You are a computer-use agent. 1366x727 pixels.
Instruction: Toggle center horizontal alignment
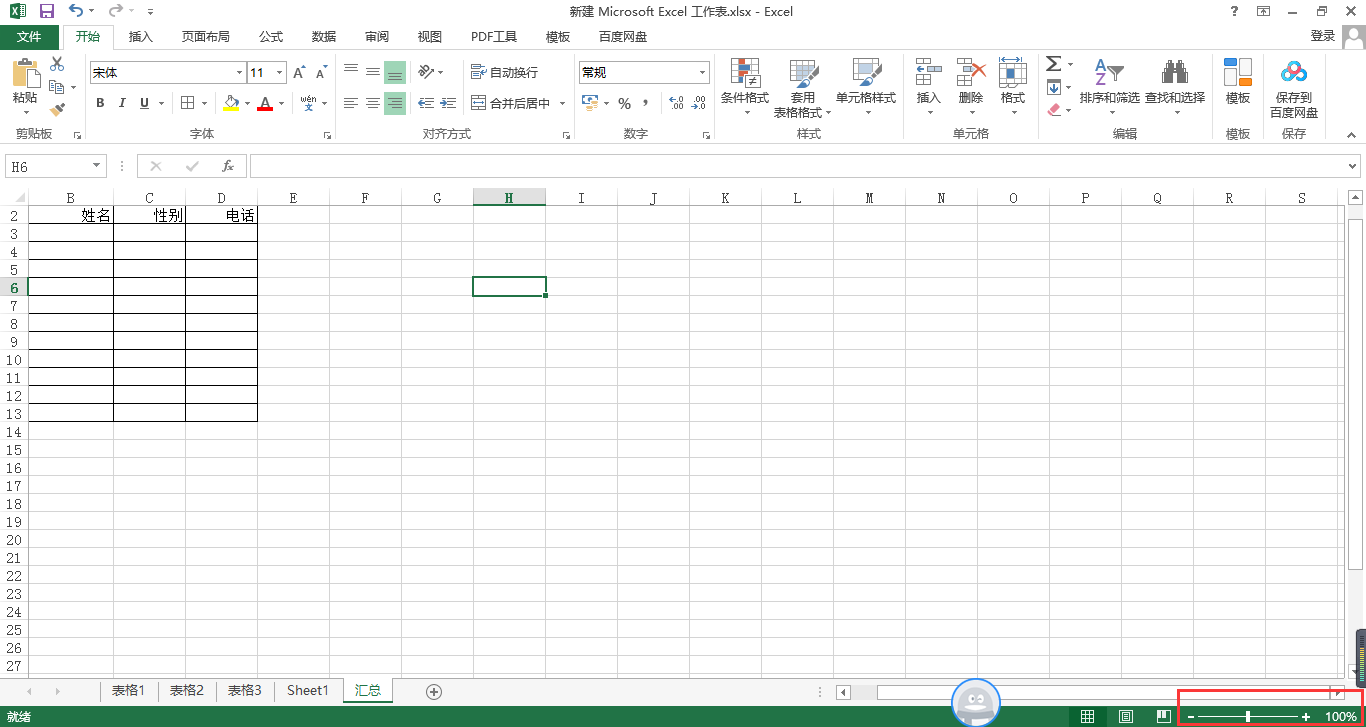click(x=373, y=103)
